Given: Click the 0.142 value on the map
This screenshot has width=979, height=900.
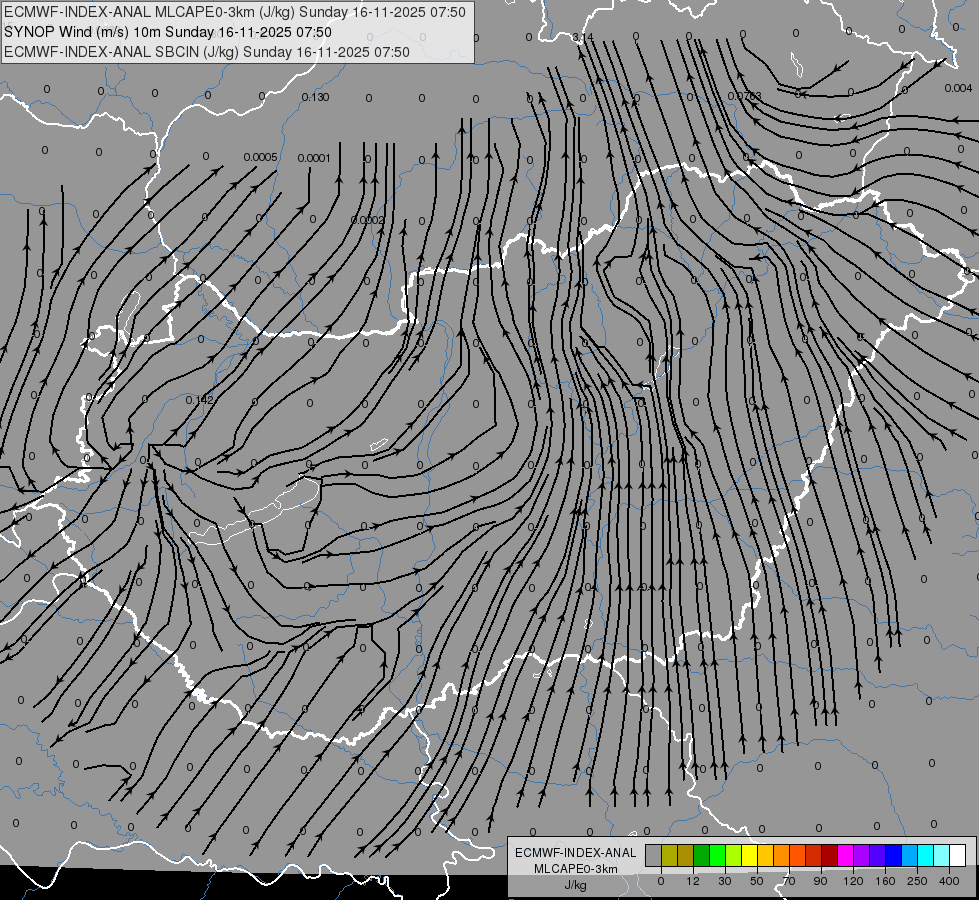Looking at the screenshot, I should (x=200, y=400).
